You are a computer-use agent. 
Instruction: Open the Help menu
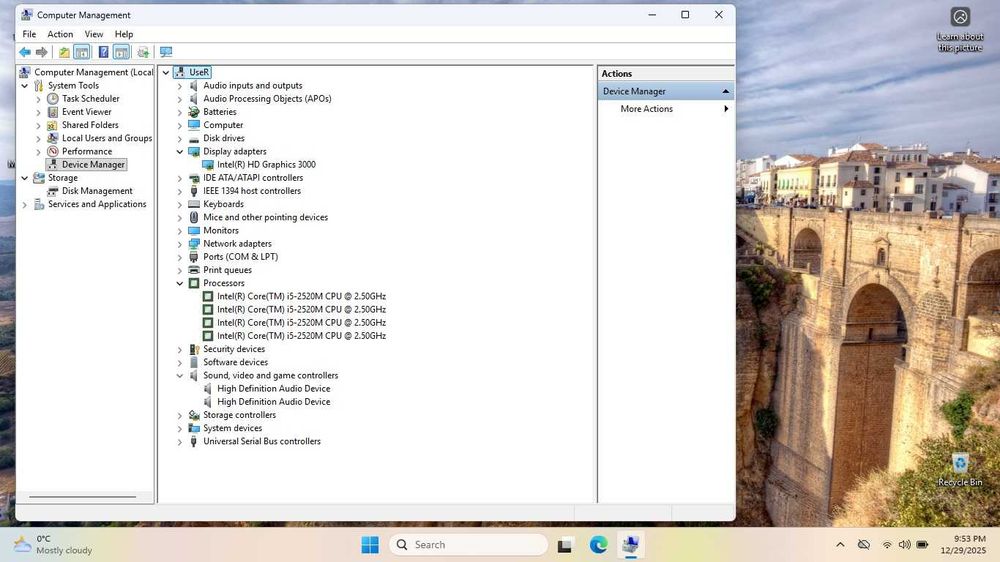click(x=124, y=34)
